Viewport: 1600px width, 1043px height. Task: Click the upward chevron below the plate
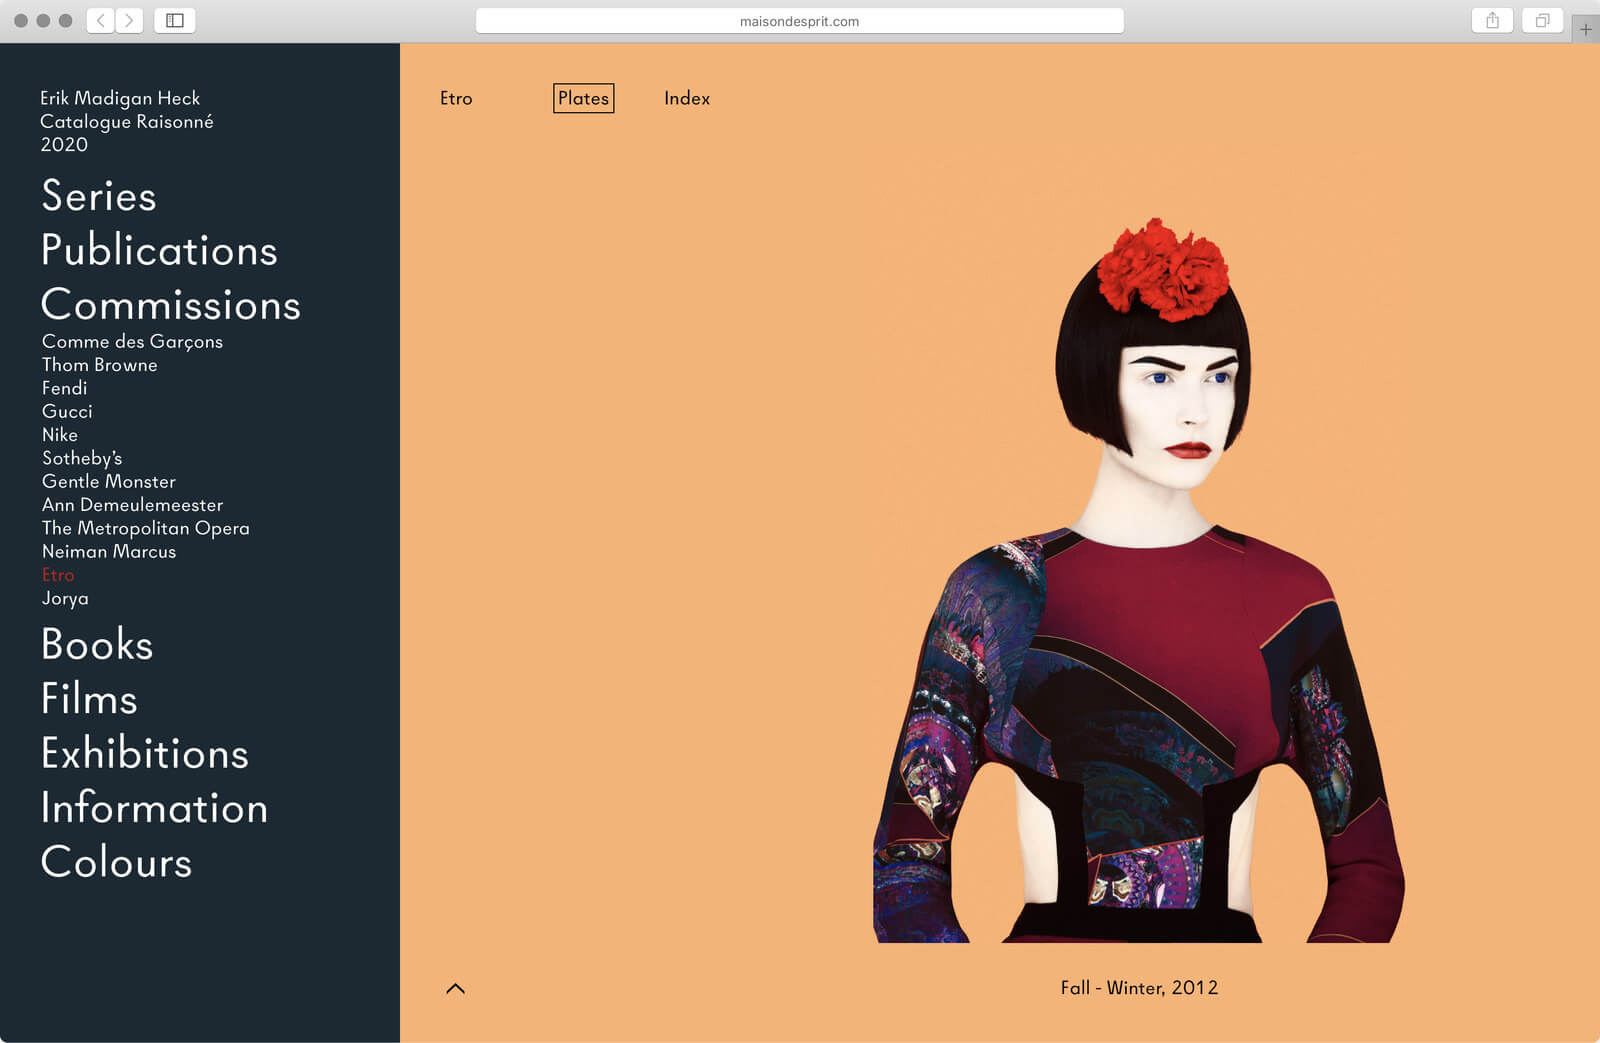pos(455,988)
